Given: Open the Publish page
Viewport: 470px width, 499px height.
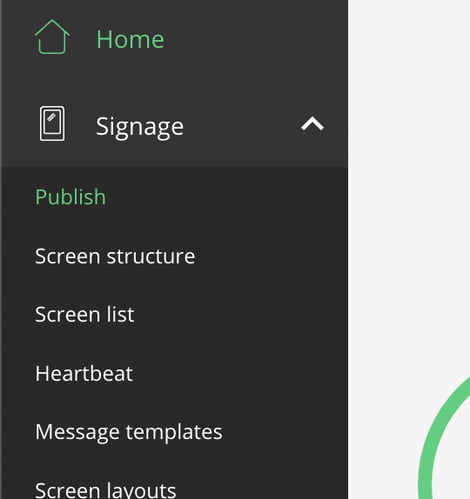Looking at the screenshot, I should coord(70,197).
